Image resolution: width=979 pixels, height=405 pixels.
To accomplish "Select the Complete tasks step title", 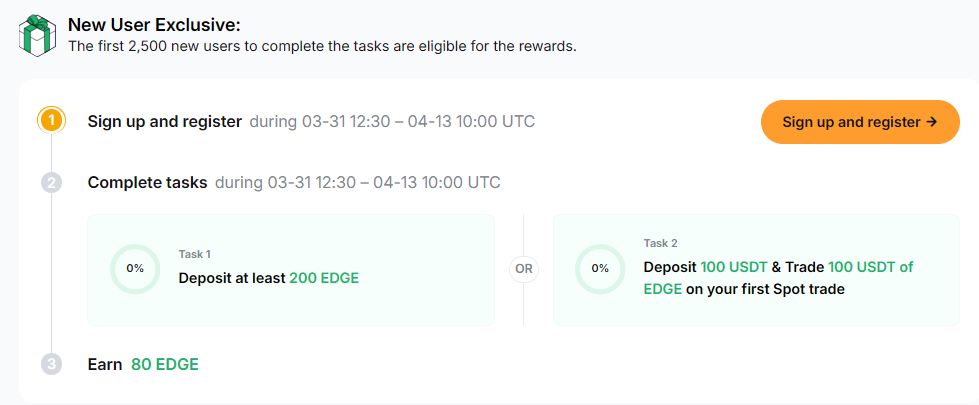I will [148, 183].
